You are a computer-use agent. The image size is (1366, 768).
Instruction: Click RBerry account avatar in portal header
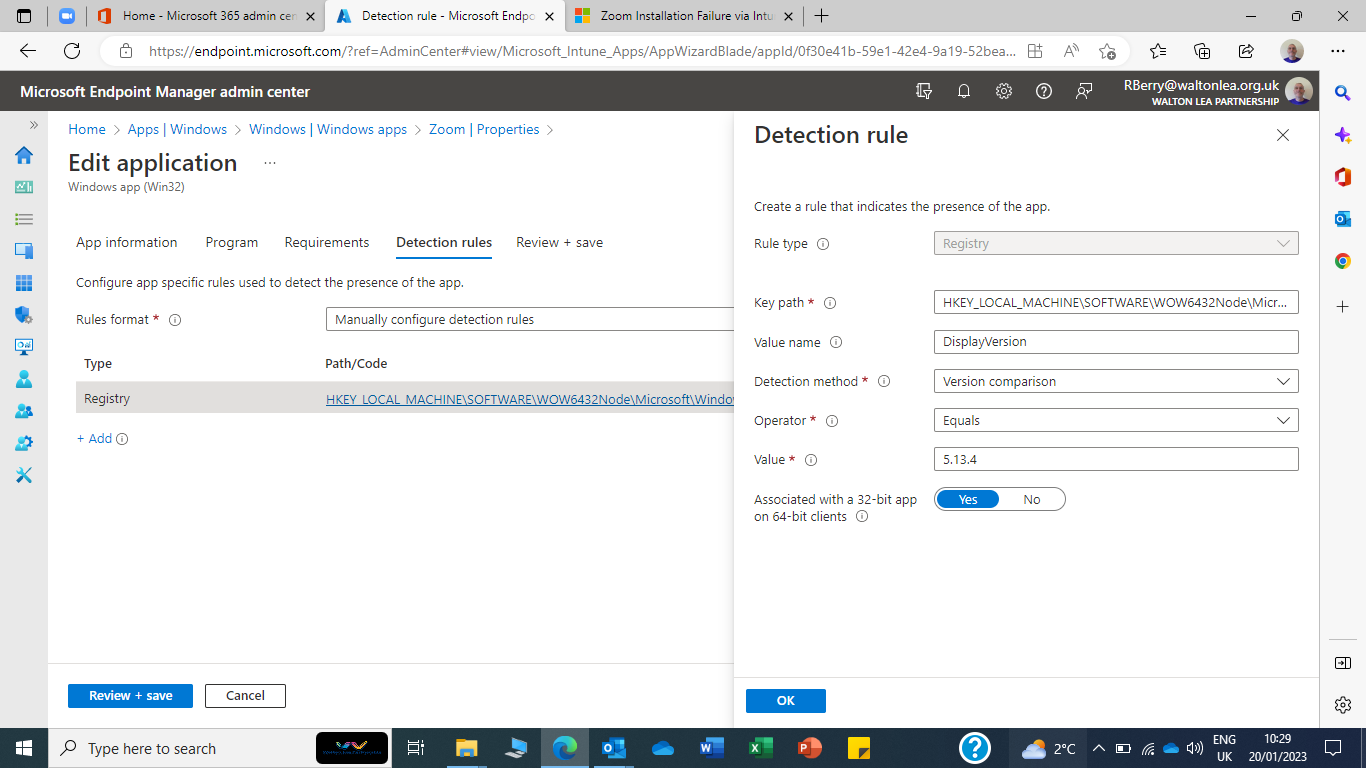click(1299, 92)
